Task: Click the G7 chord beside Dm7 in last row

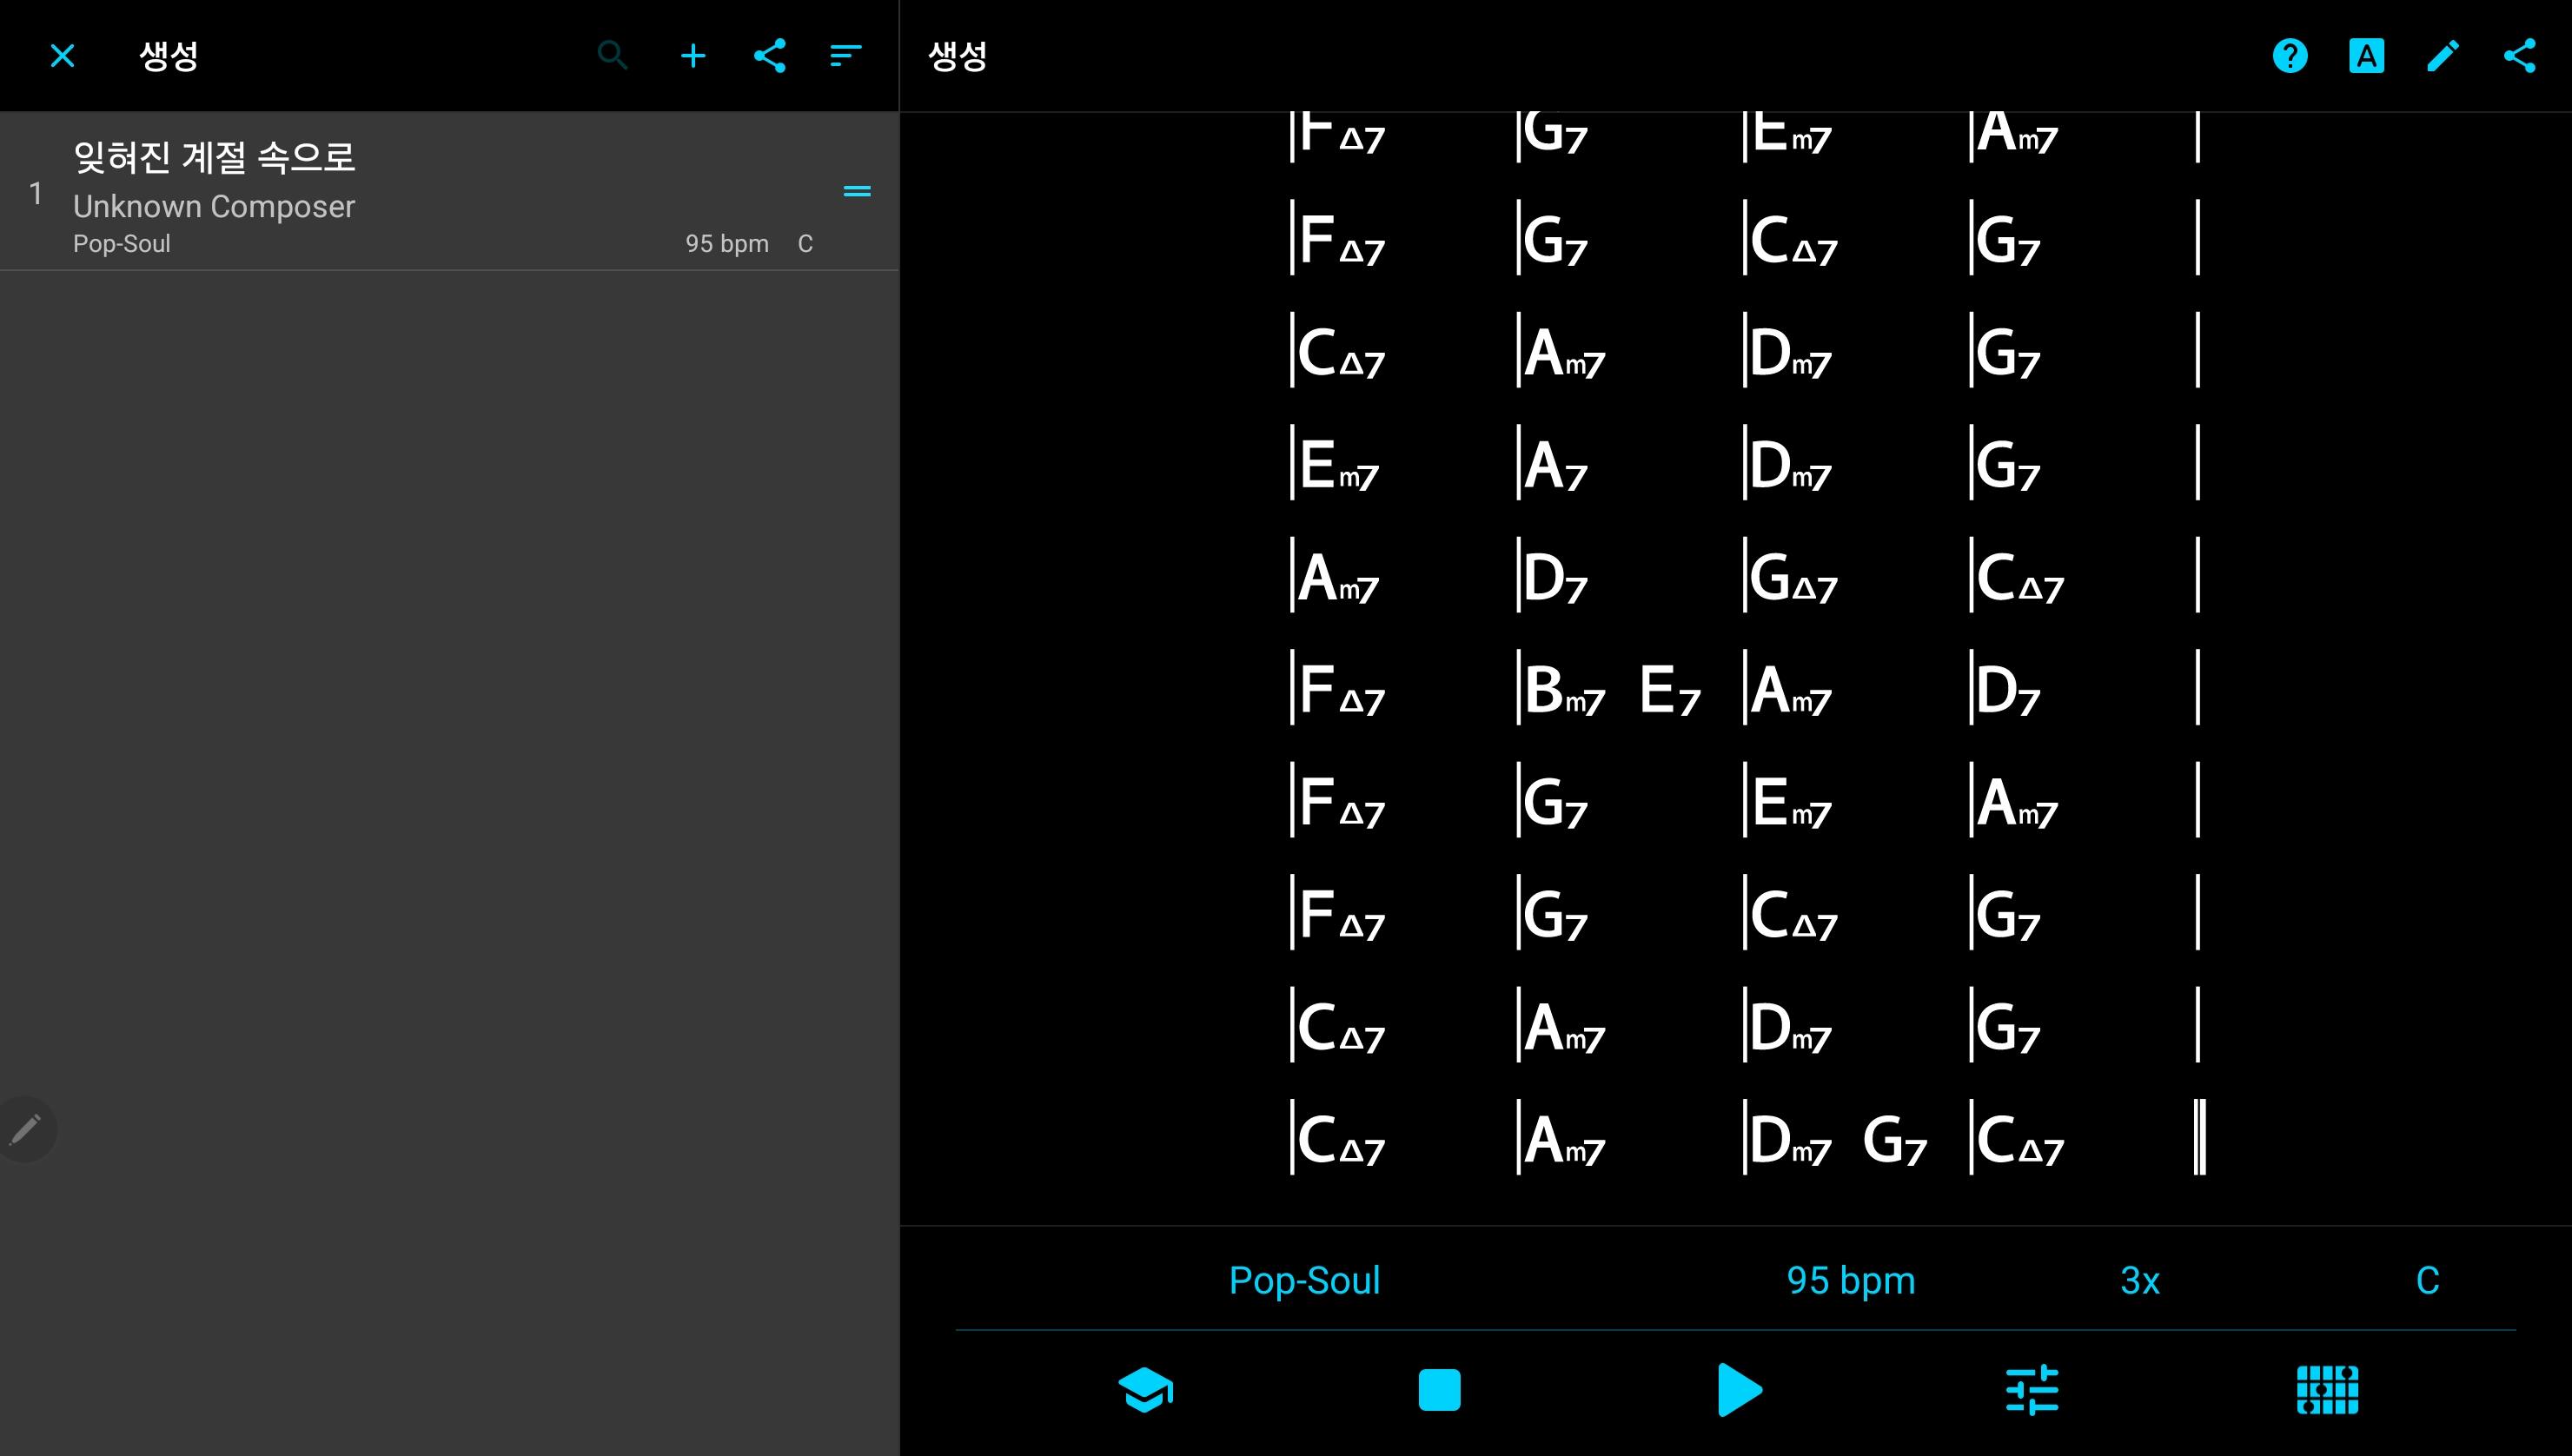Action: click(1895, 1140)
